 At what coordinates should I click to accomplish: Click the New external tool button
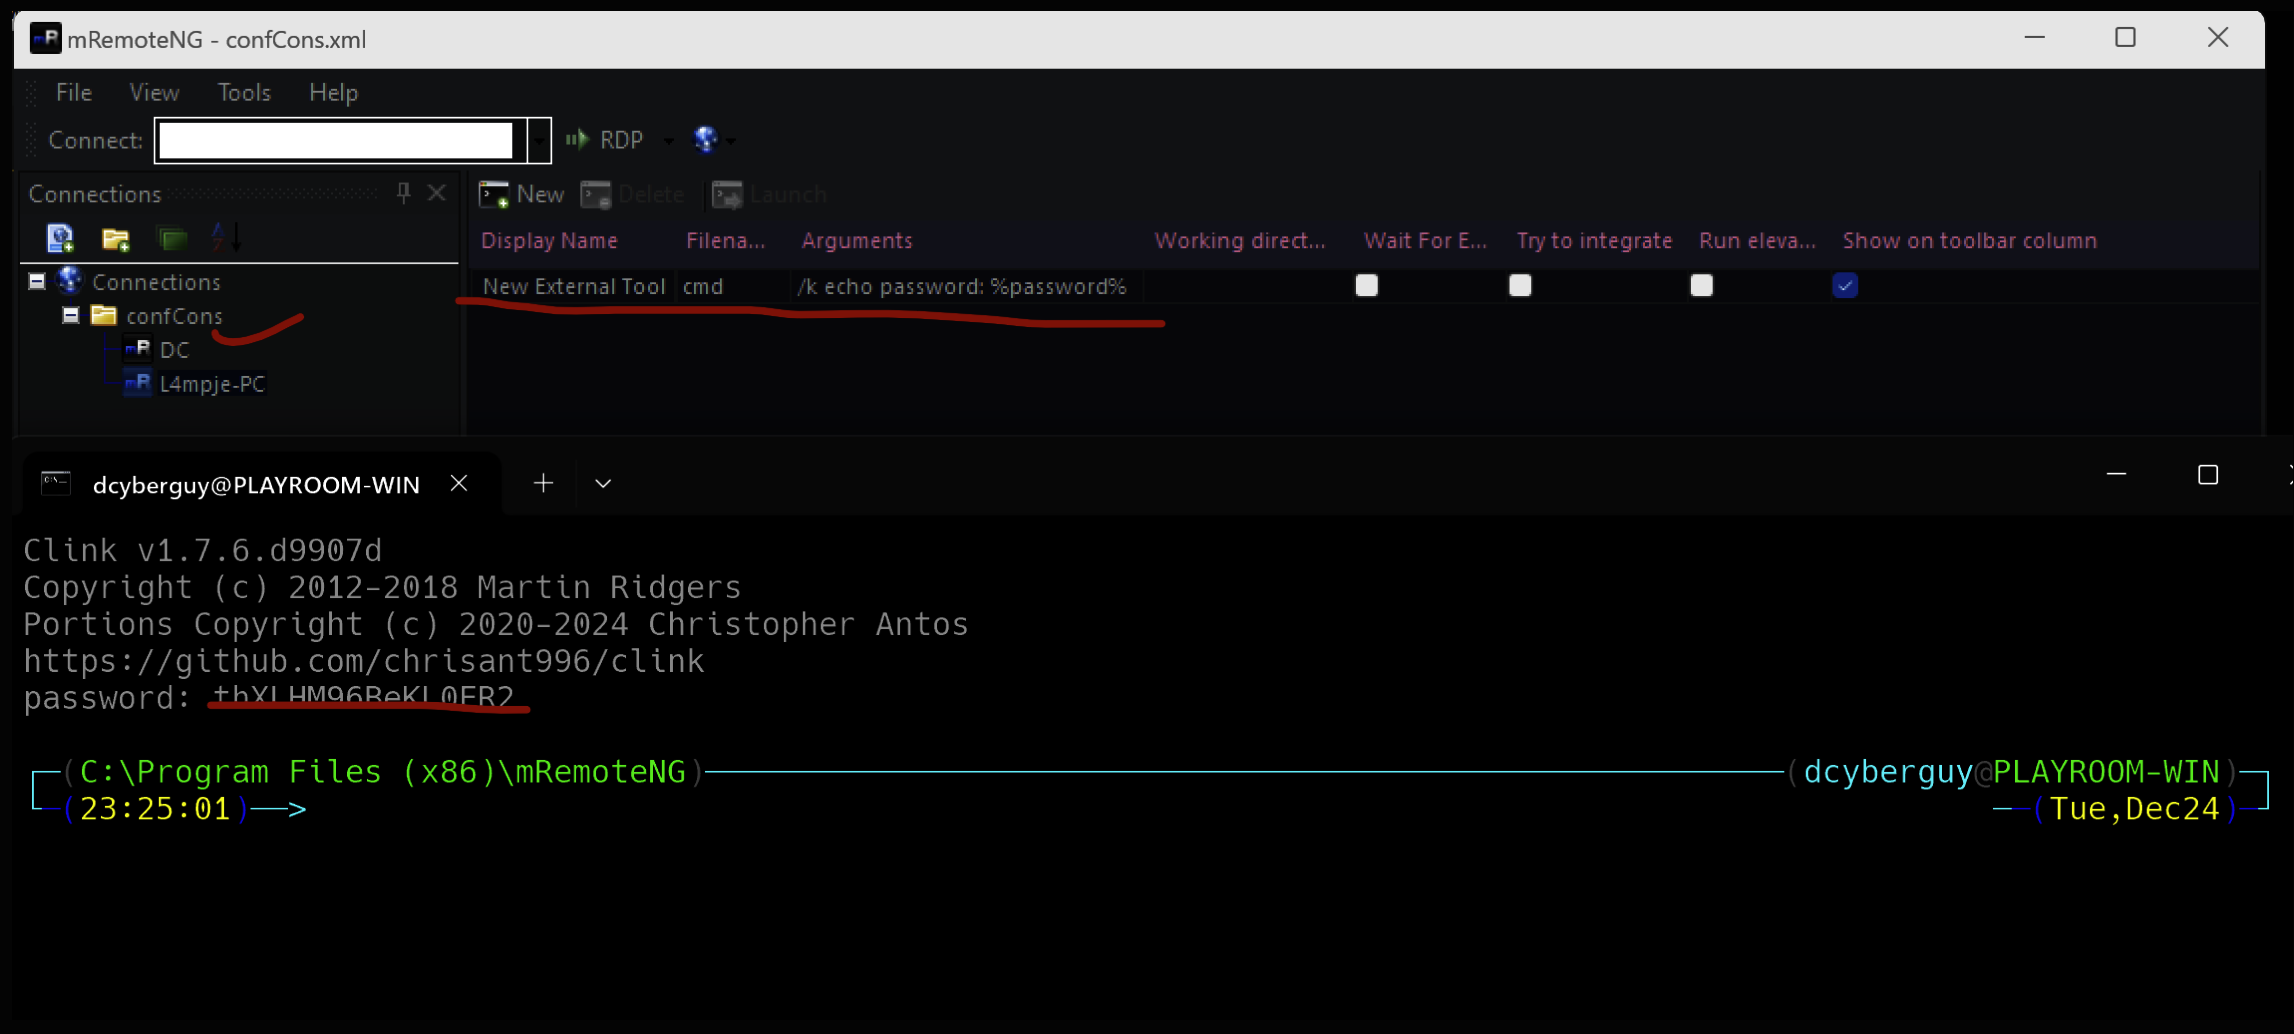[x=522, y=195]
